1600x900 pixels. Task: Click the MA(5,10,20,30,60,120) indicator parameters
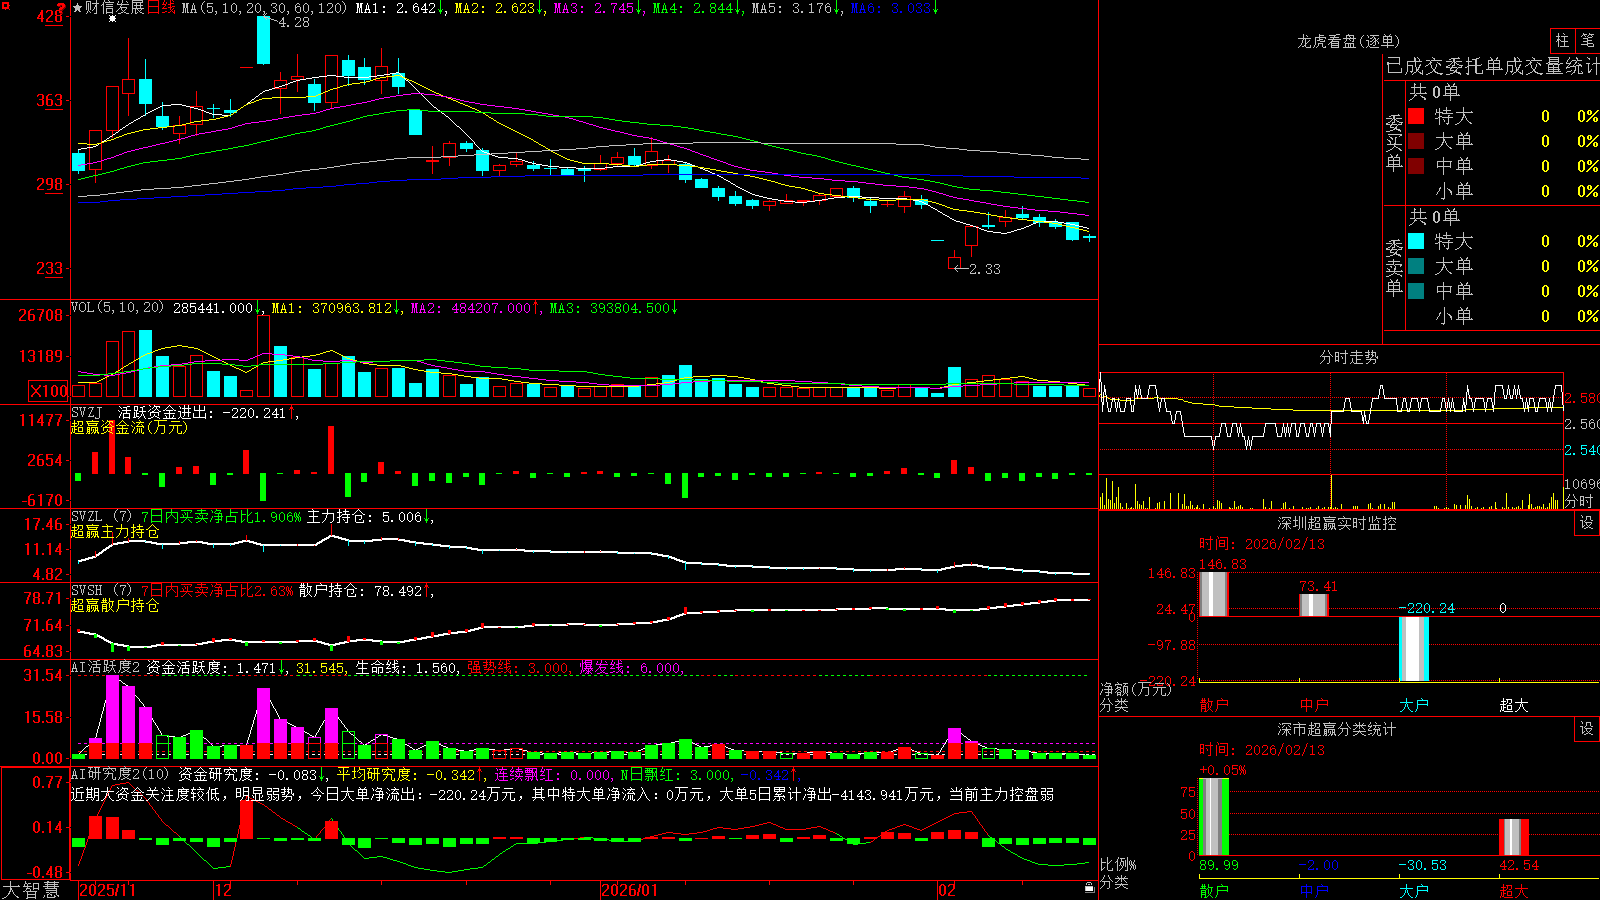264,8
